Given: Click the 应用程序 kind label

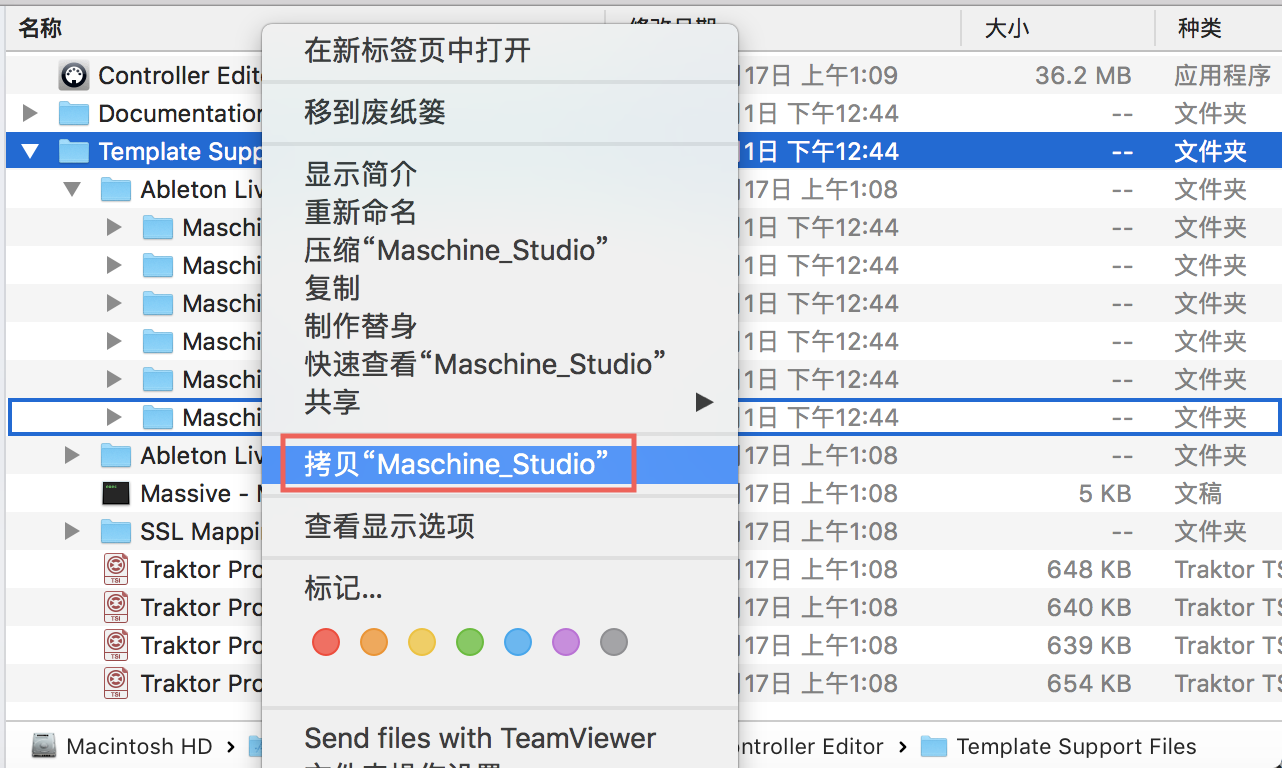Looking at the screenshot, I should coord(1222,75).
